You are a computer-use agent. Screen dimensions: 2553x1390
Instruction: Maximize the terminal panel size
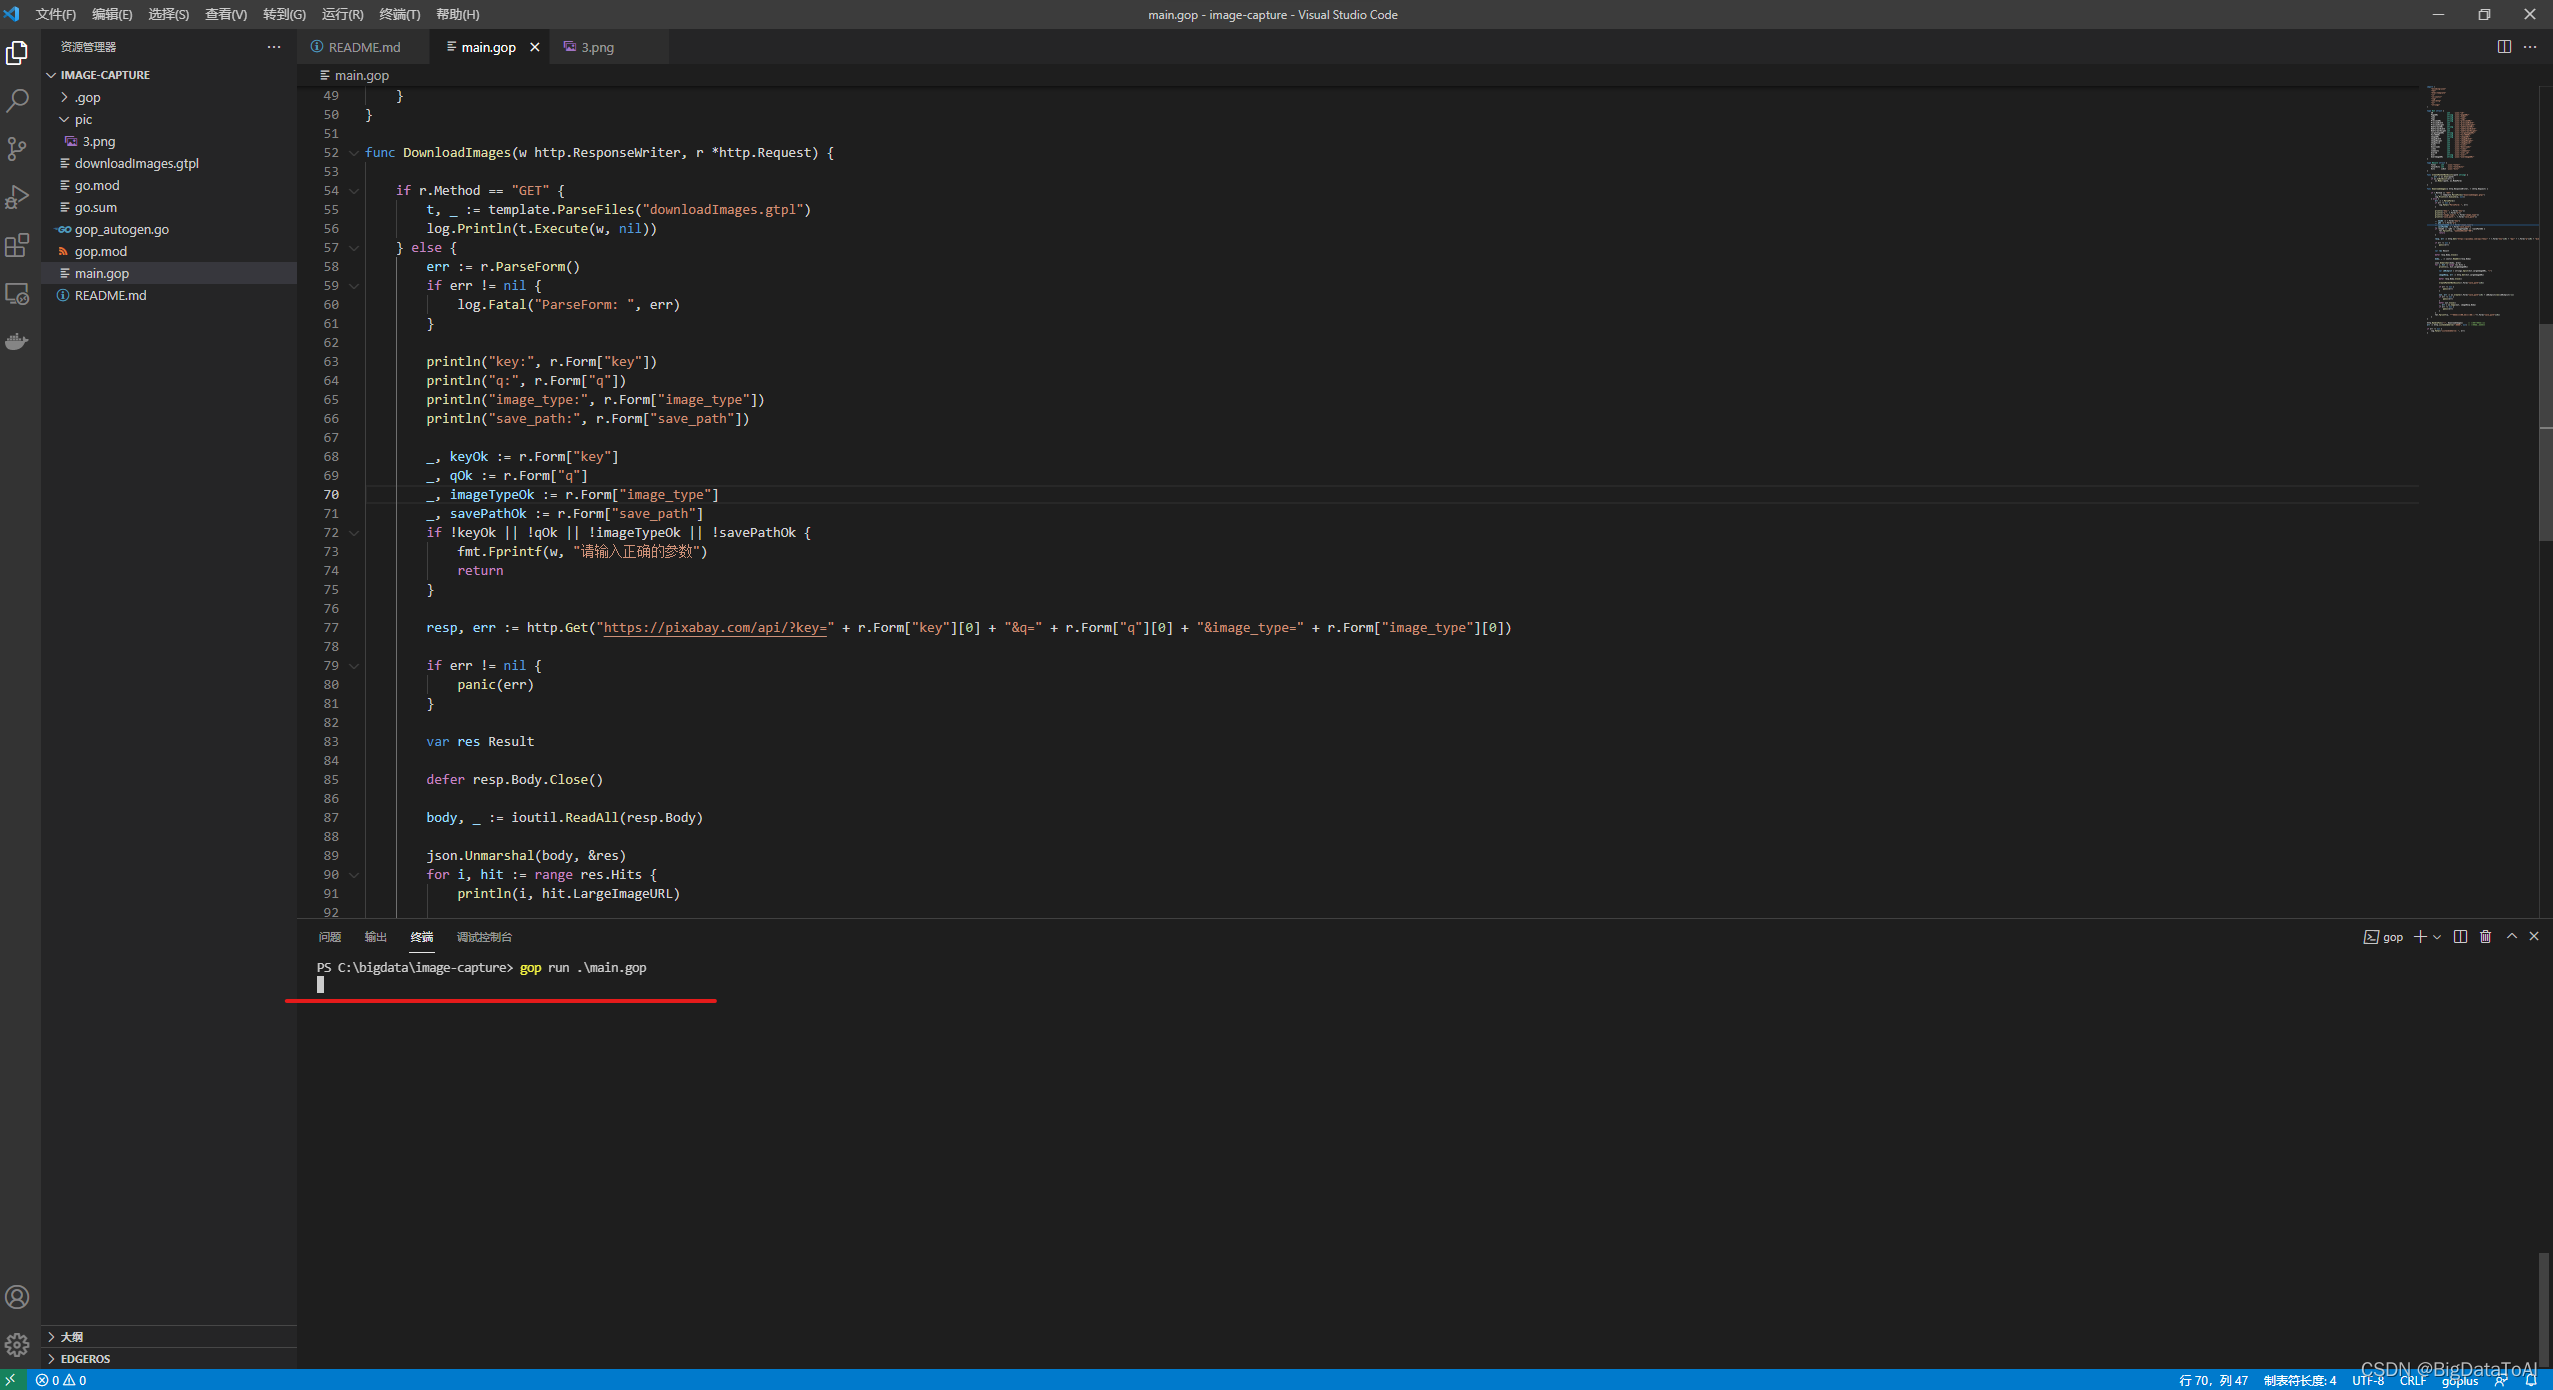pyautogui.click(x=2512, y=937)
